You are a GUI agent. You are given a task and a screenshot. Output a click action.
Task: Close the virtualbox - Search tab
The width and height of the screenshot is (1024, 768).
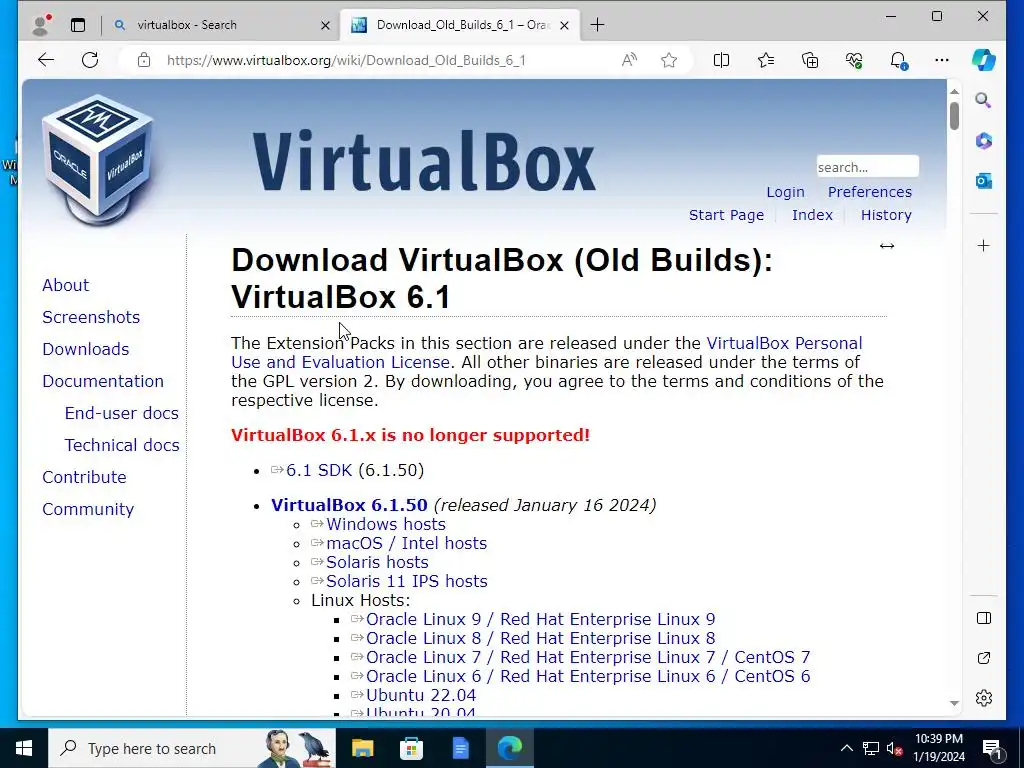tap(325, 25)
